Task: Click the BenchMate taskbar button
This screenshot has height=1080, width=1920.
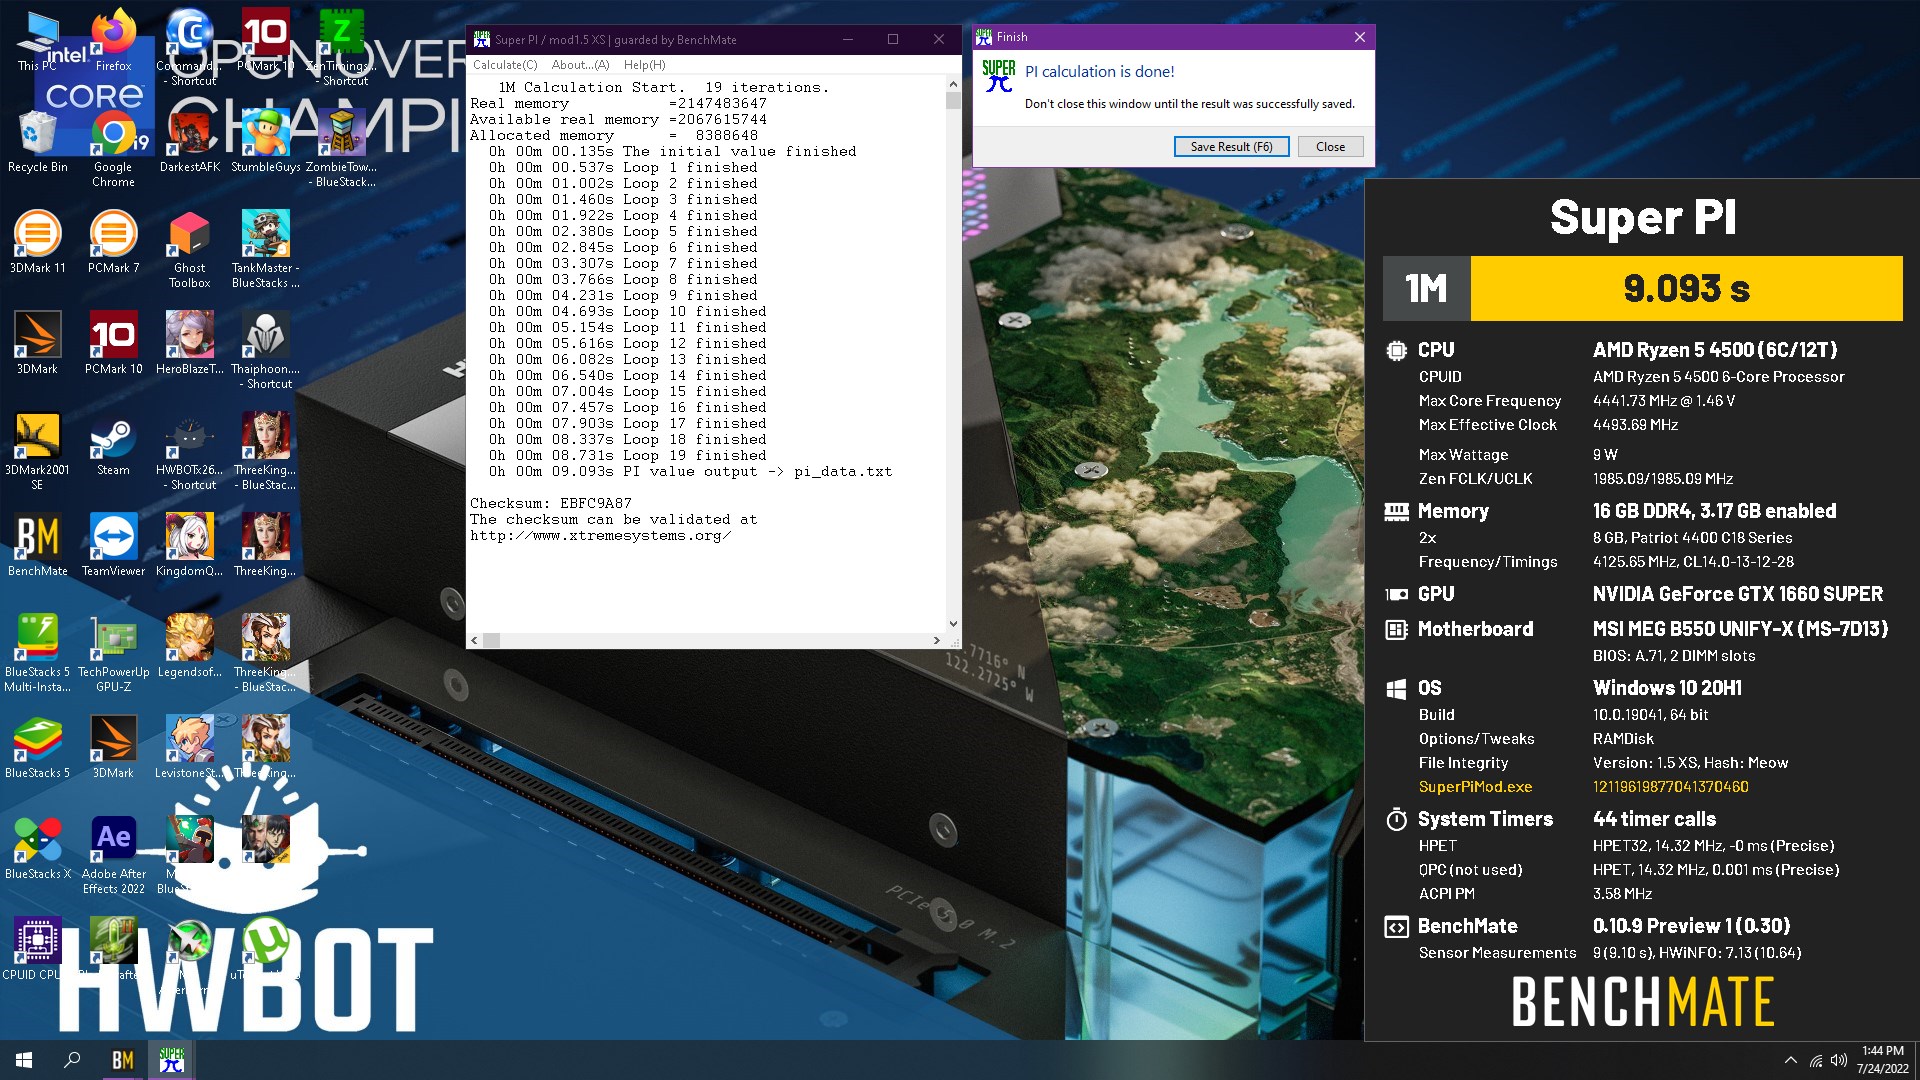Action: (x=123, y=1060)
